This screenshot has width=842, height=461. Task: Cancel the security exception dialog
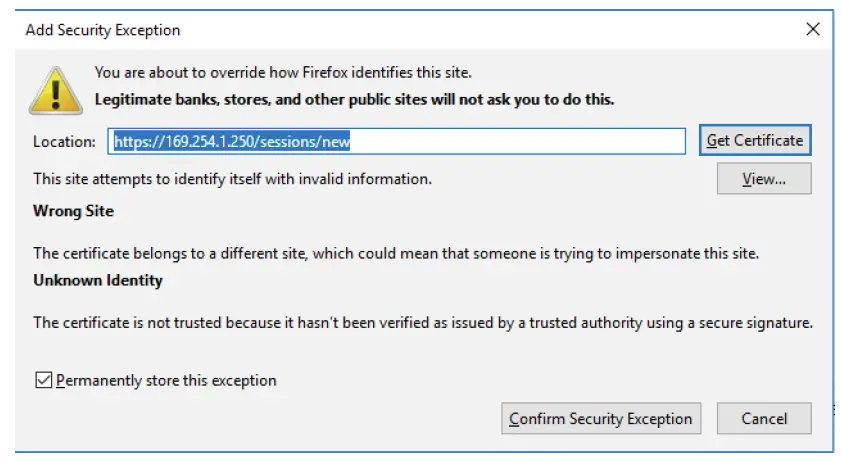coord(765,418)
